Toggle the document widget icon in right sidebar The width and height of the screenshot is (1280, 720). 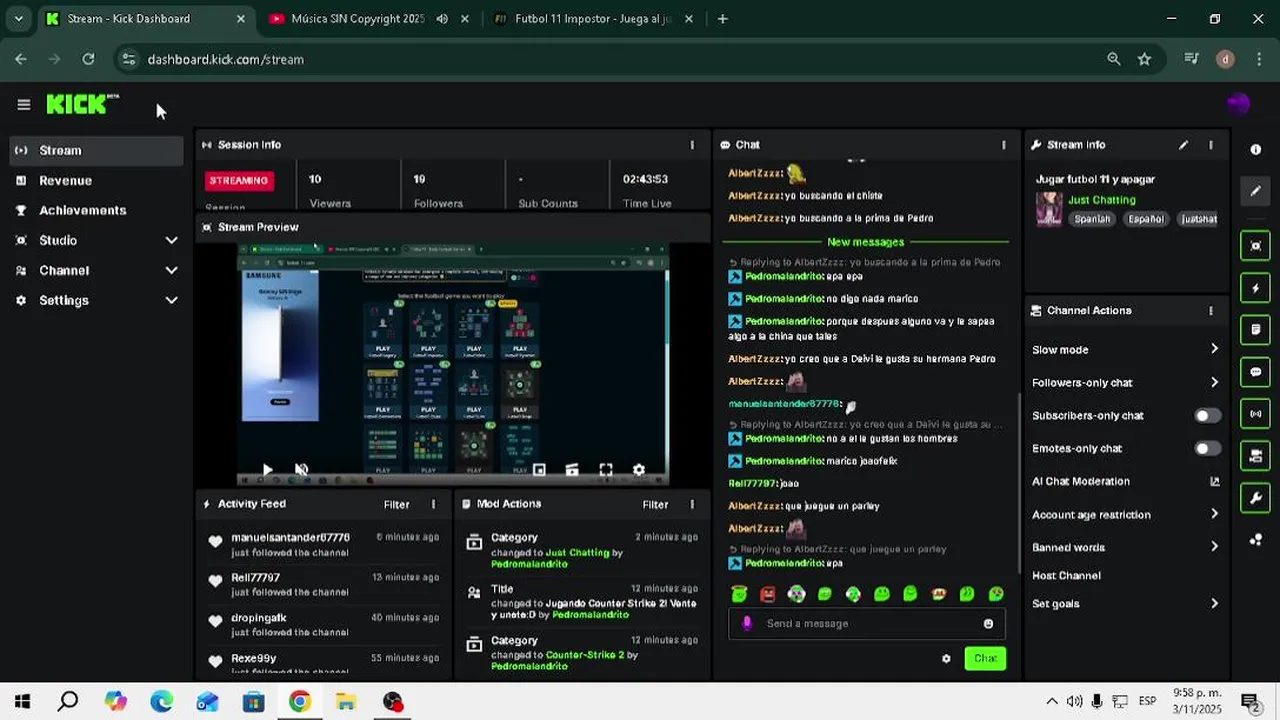pyautogui.click(x=1256, y=329)
